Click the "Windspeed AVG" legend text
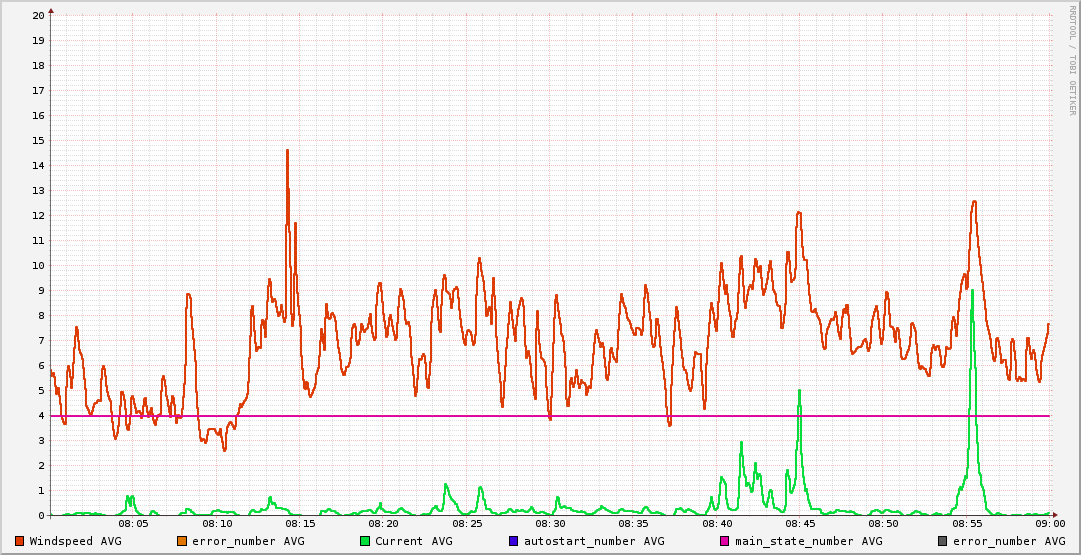1081x555 pixels. tap(75, 541)
